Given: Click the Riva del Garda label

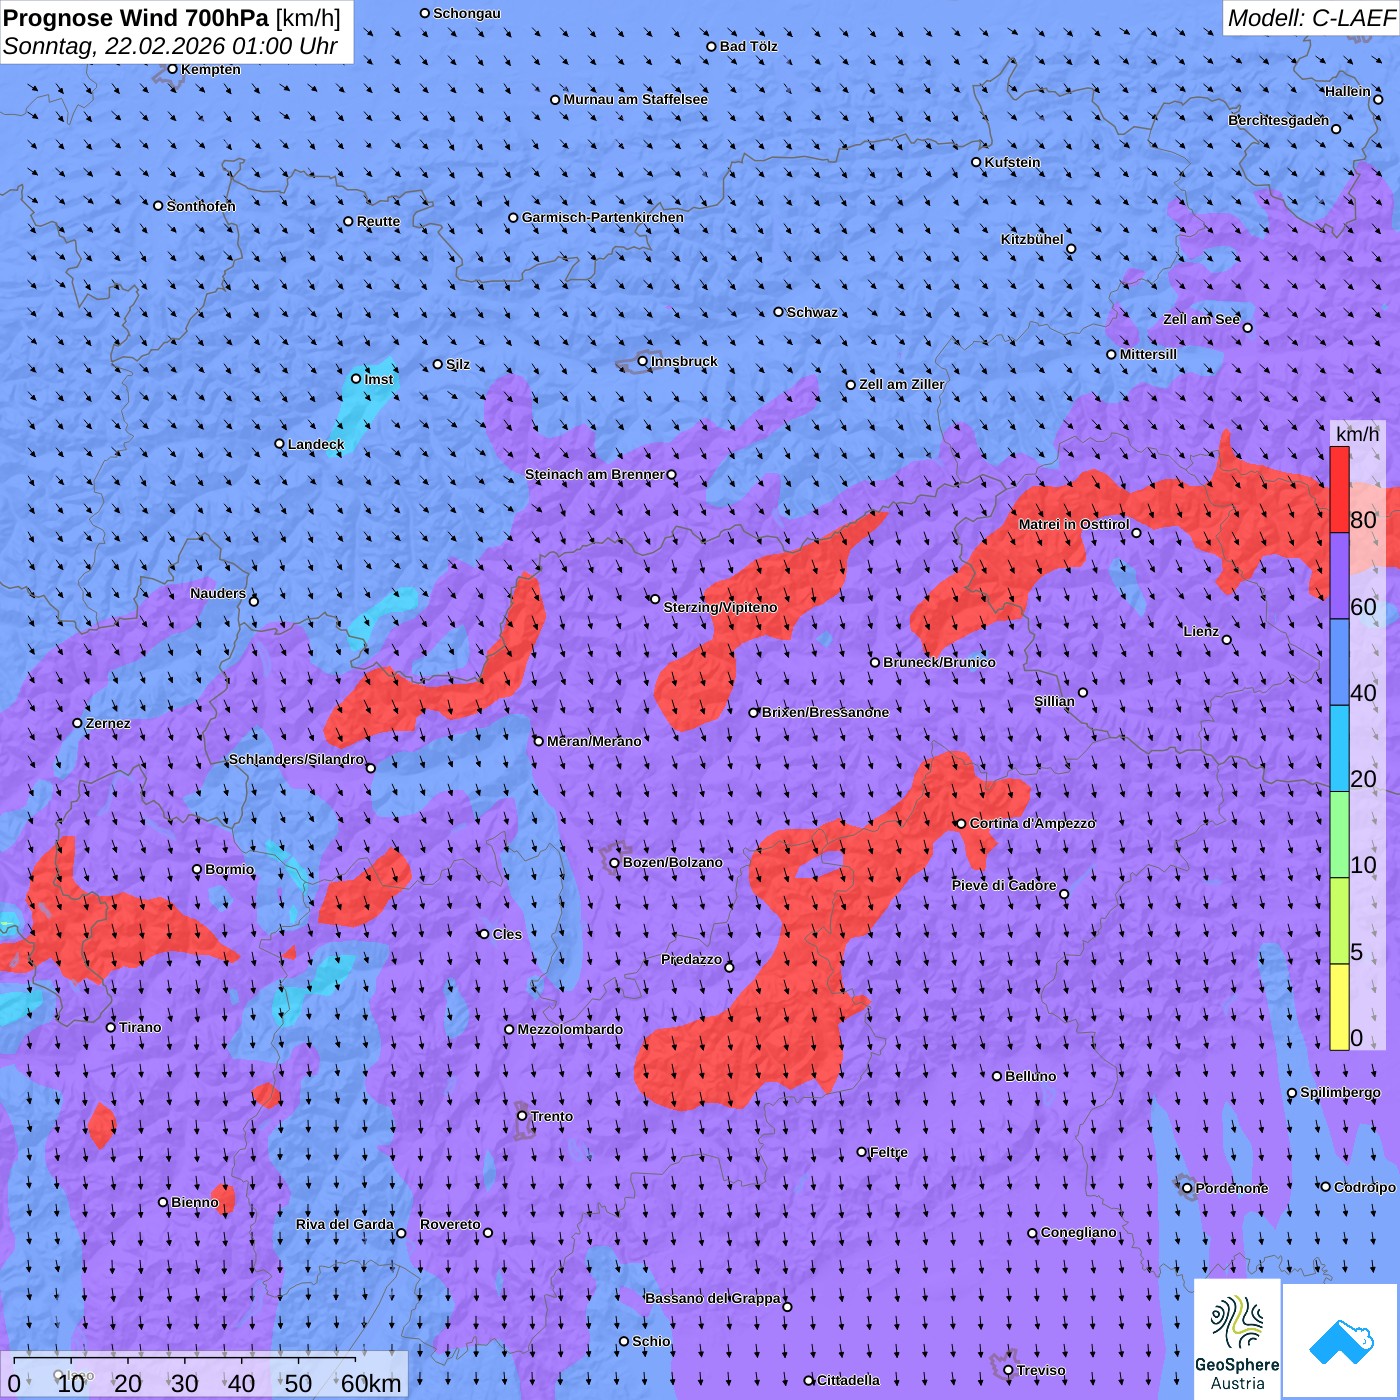Looking at the screenshot, I should click(x=345, y=1224).
